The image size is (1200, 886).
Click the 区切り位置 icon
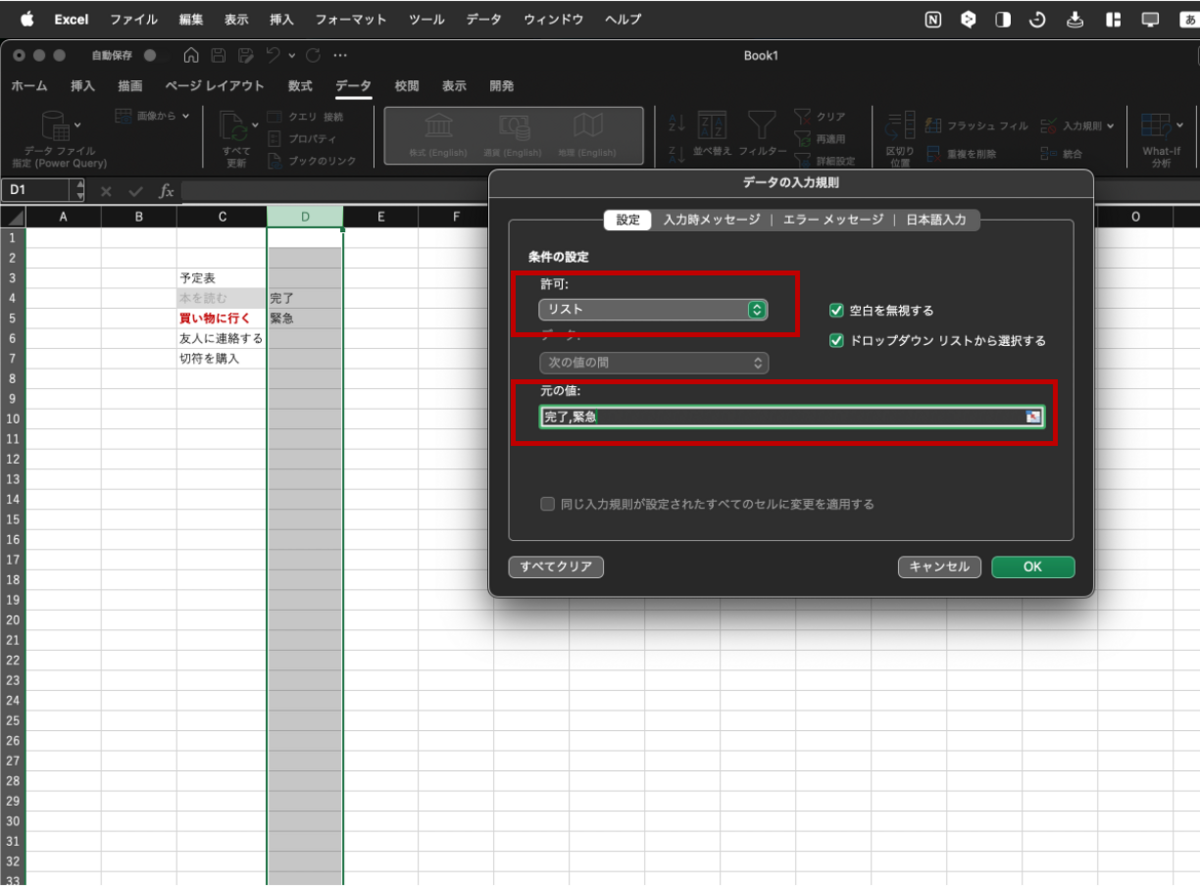coord(900,125)
